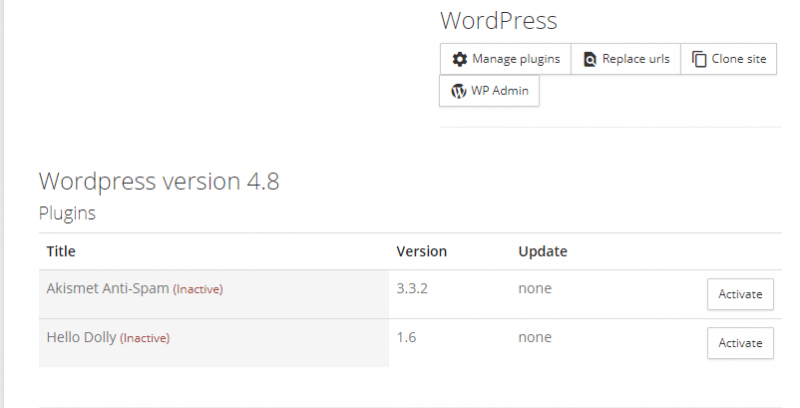800x408 pixels.
Task: Click the Title column header
Action: [x=61, y=251]
